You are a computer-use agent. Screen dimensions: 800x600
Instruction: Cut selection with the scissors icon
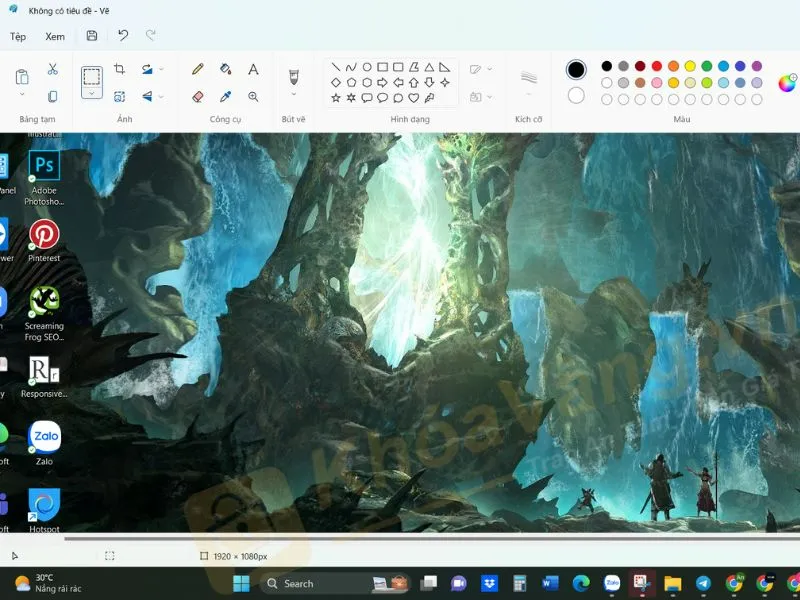53,70
